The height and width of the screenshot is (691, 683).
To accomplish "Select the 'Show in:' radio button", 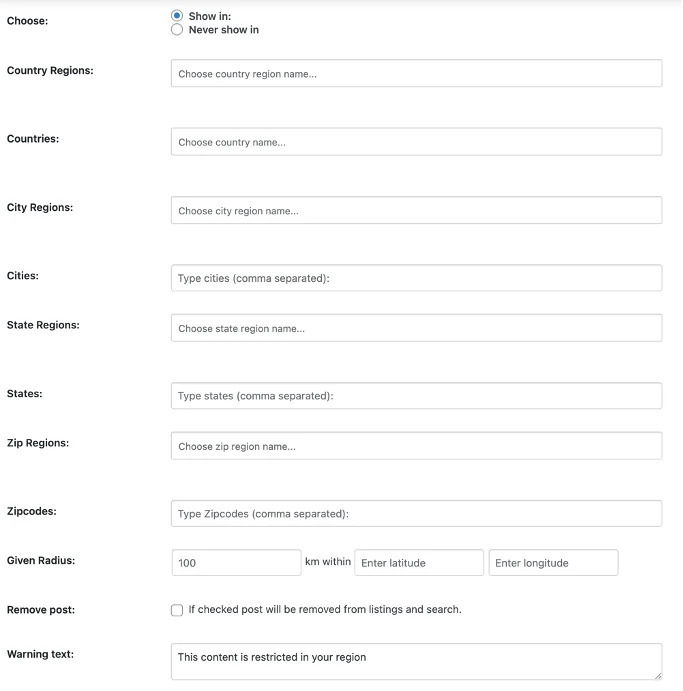I will [x=177, y=16].
